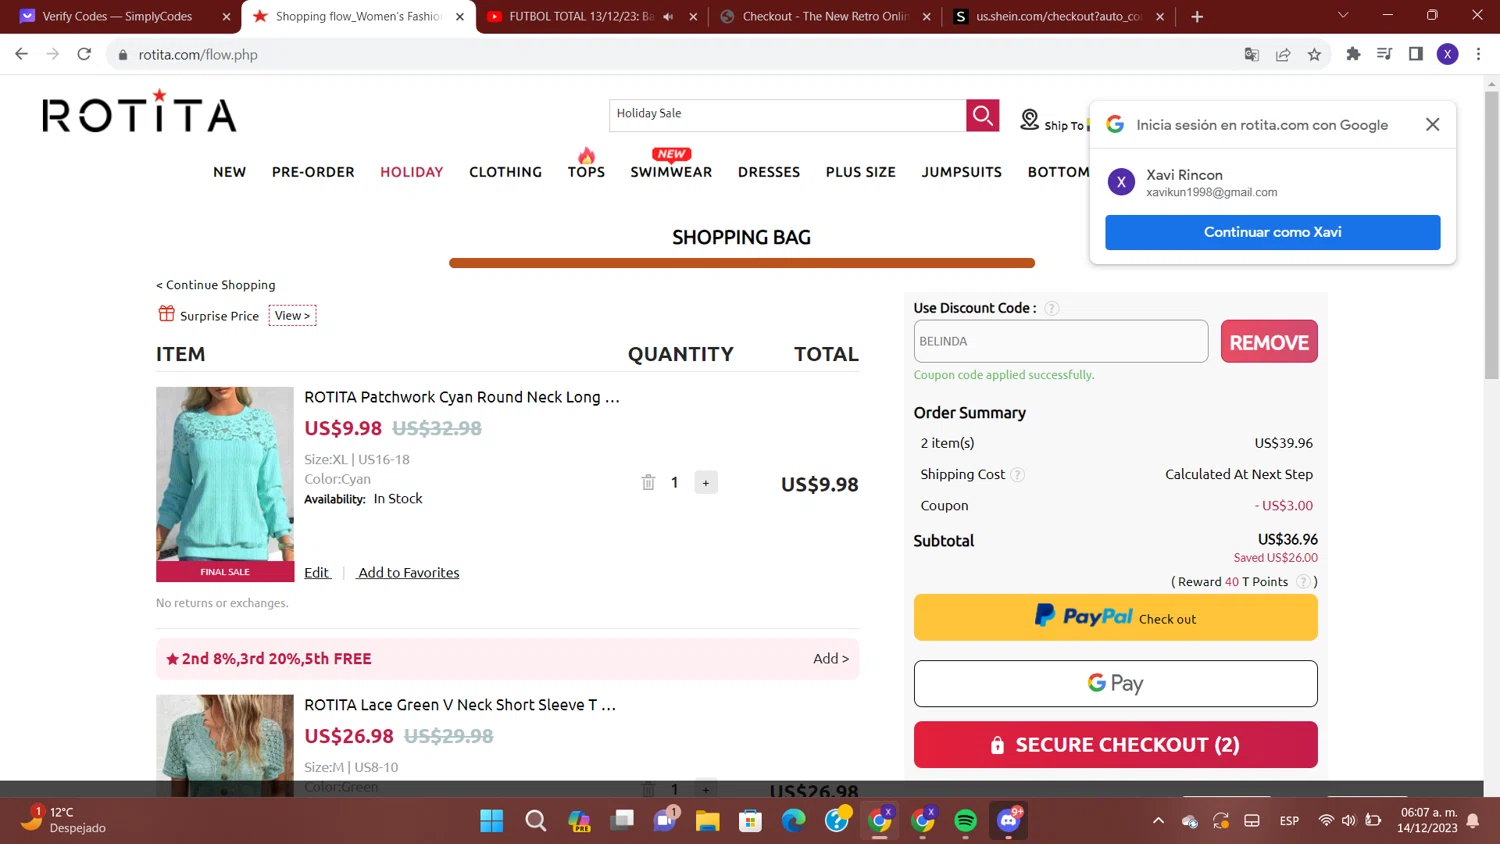This screenshot has width=1500, height=844.
Task: Click Continuar como Xavi button
Action: (x=1272, y=232)
